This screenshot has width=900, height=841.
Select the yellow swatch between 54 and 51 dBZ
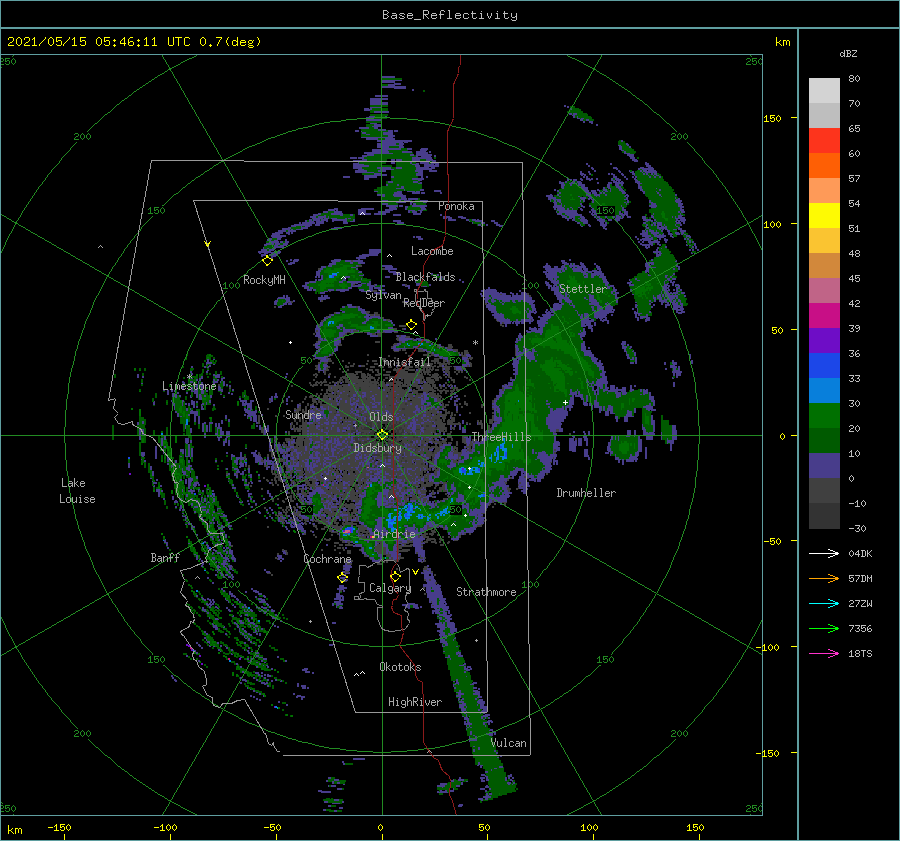(x=824, y=216)
